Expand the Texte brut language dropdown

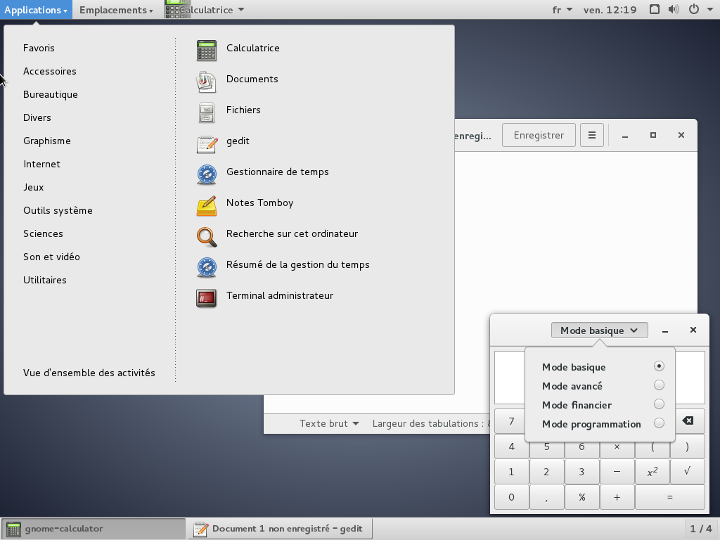pyautogui.click(x=329, y=424)
